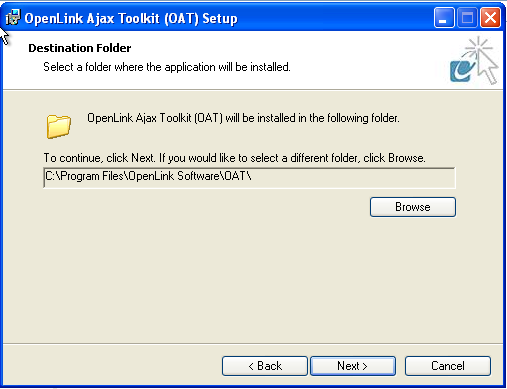Screen dimensions: 507x389
Task: Click the yellow folder icon
Action: (59, 126)
